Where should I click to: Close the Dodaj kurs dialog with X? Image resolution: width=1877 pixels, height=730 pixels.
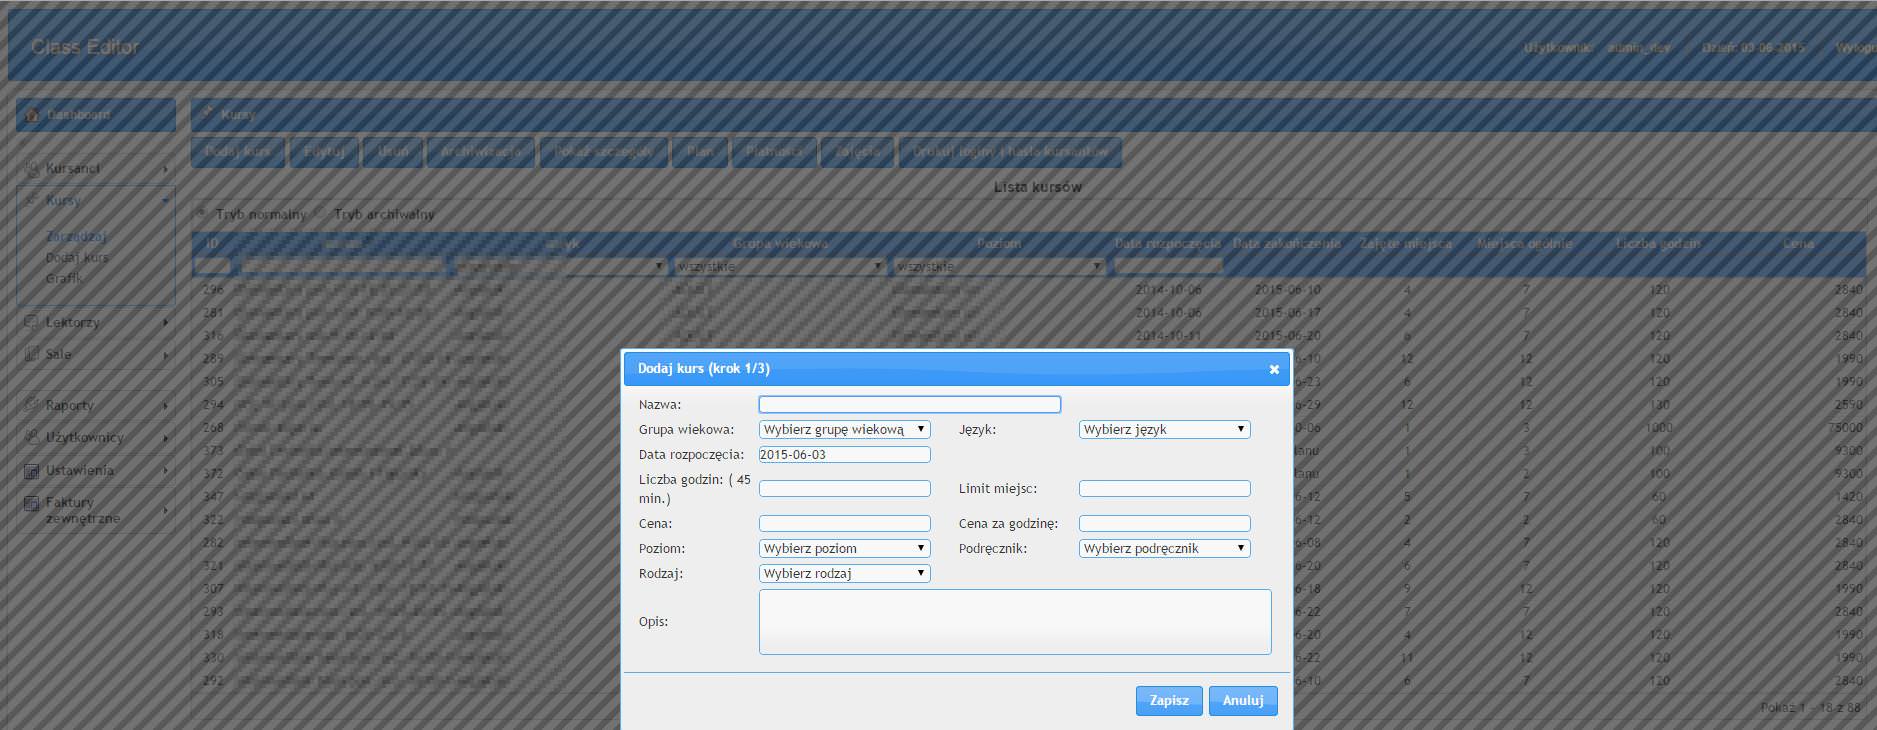click(x=1274, y=369)
